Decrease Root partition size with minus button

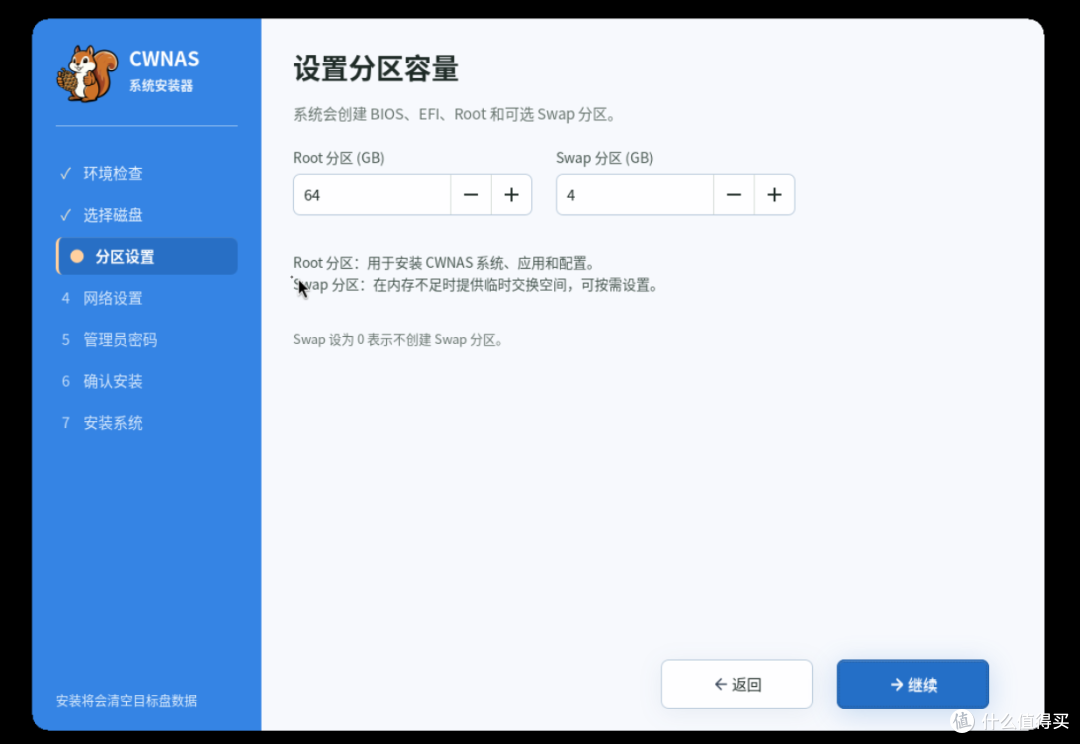[x=471, y=195]
